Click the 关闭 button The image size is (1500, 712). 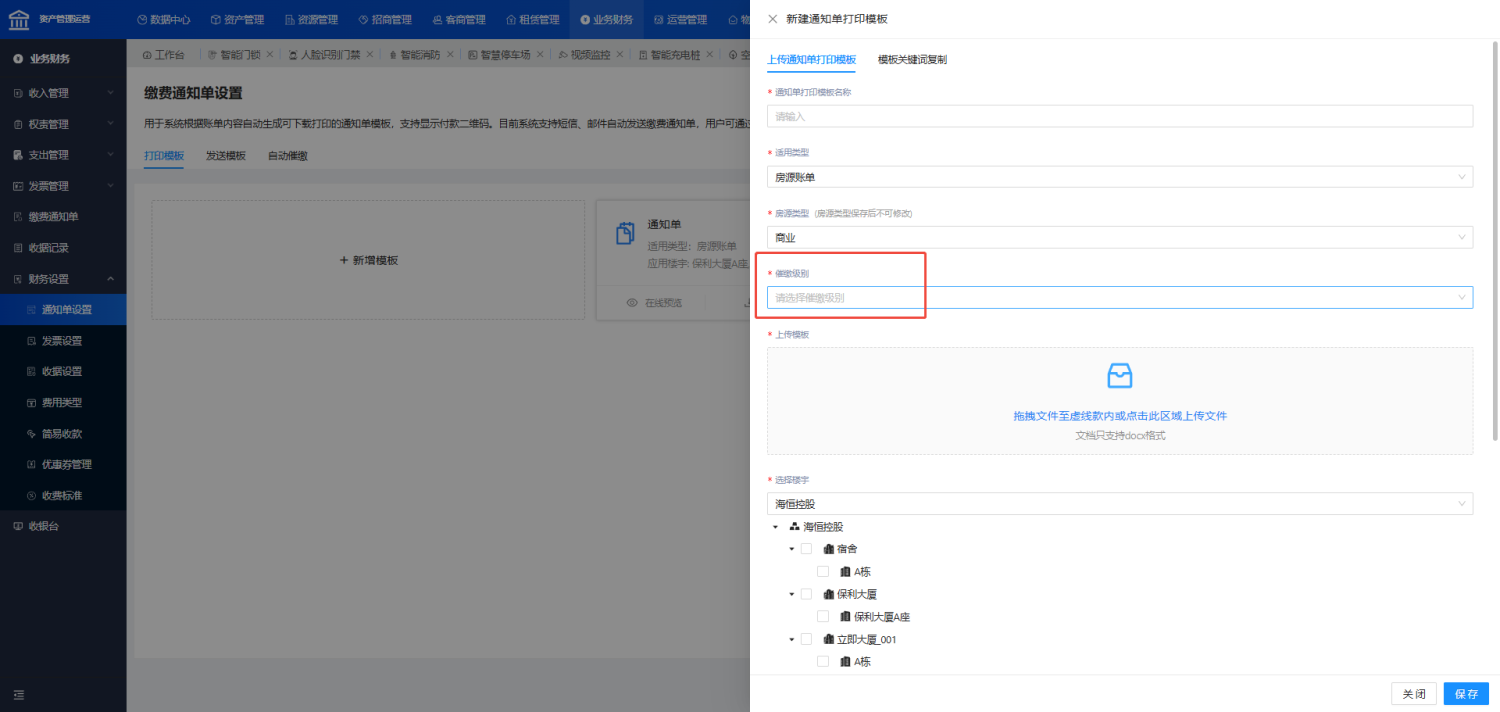(1414, 694)
